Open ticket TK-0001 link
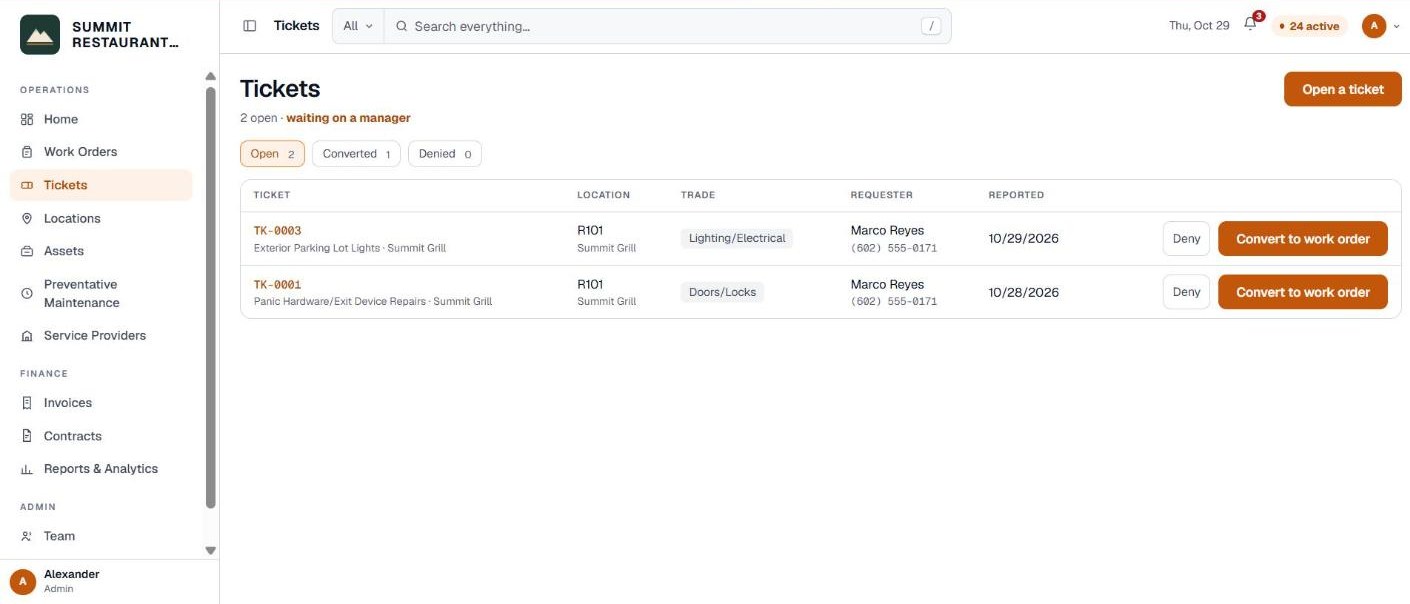The image size is (1410, 604). [277, 285]
